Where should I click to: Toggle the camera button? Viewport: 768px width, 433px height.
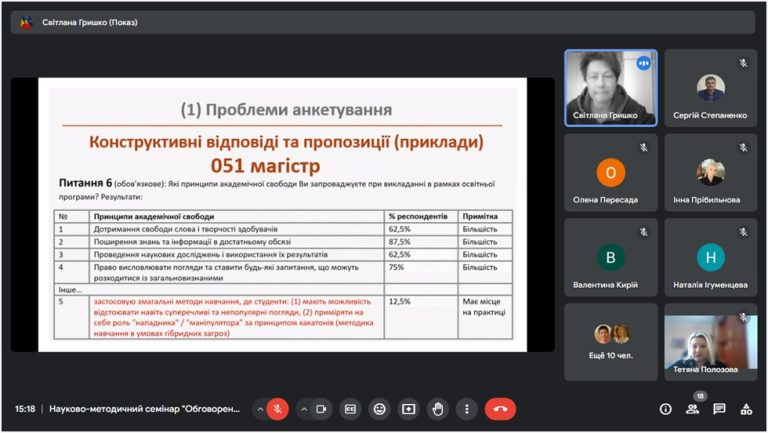click(x=321, y=409)
